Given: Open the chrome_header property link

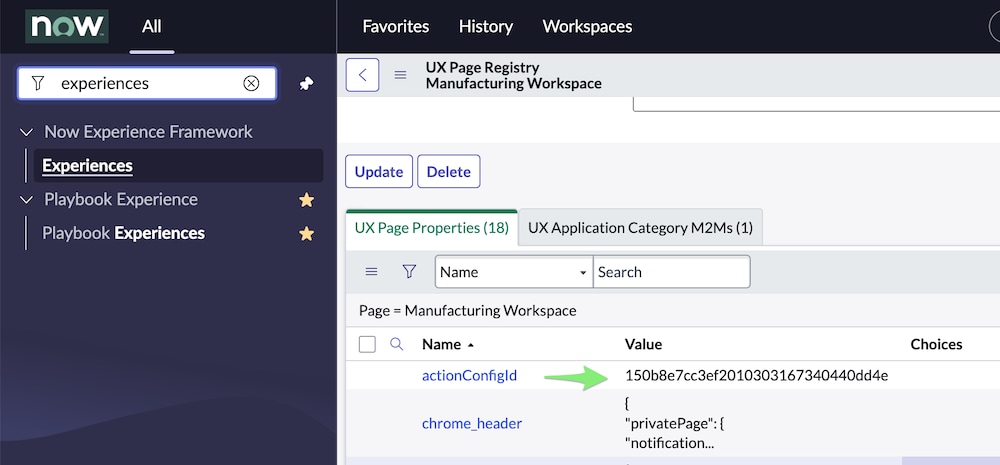Looking at the screenshot, I should tap(472, 423).
